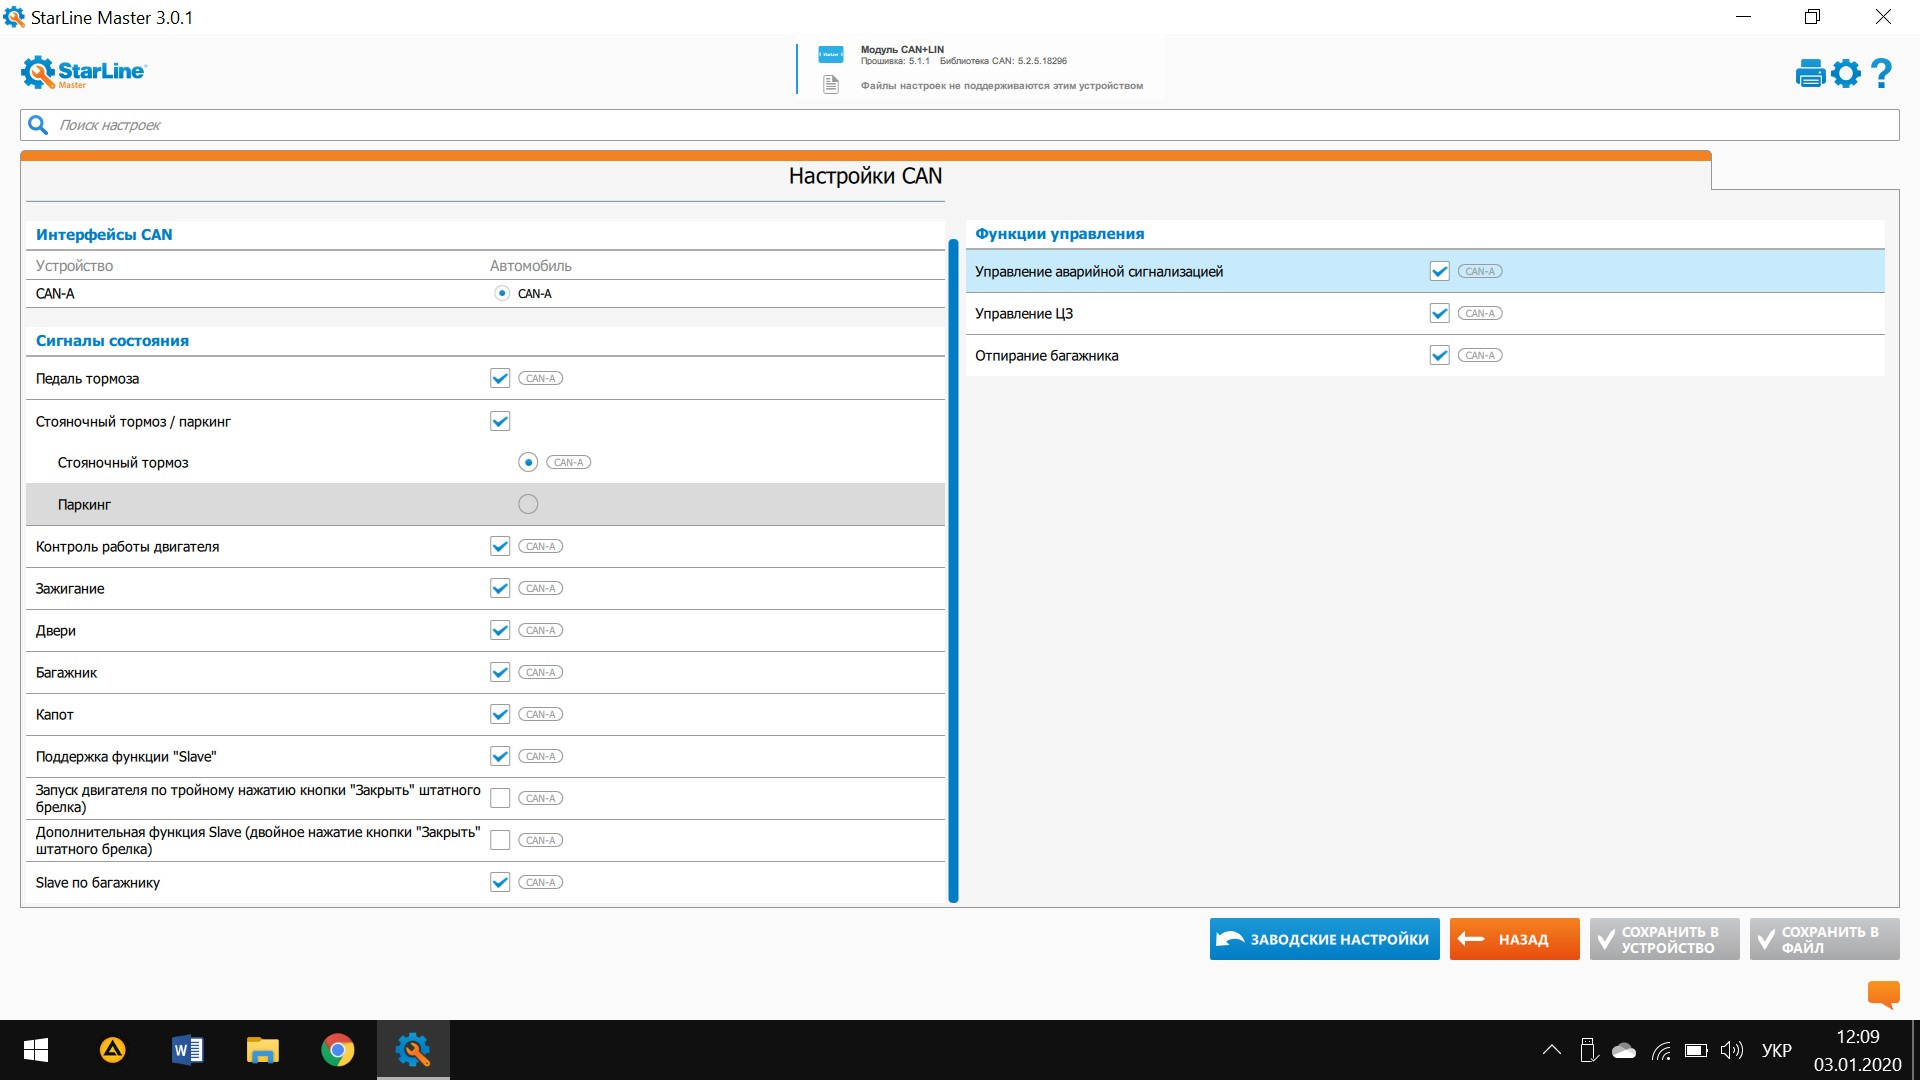
Task: Toggle Поддержка функции "Slave" checkbox
Action: [x=500, y=756]
